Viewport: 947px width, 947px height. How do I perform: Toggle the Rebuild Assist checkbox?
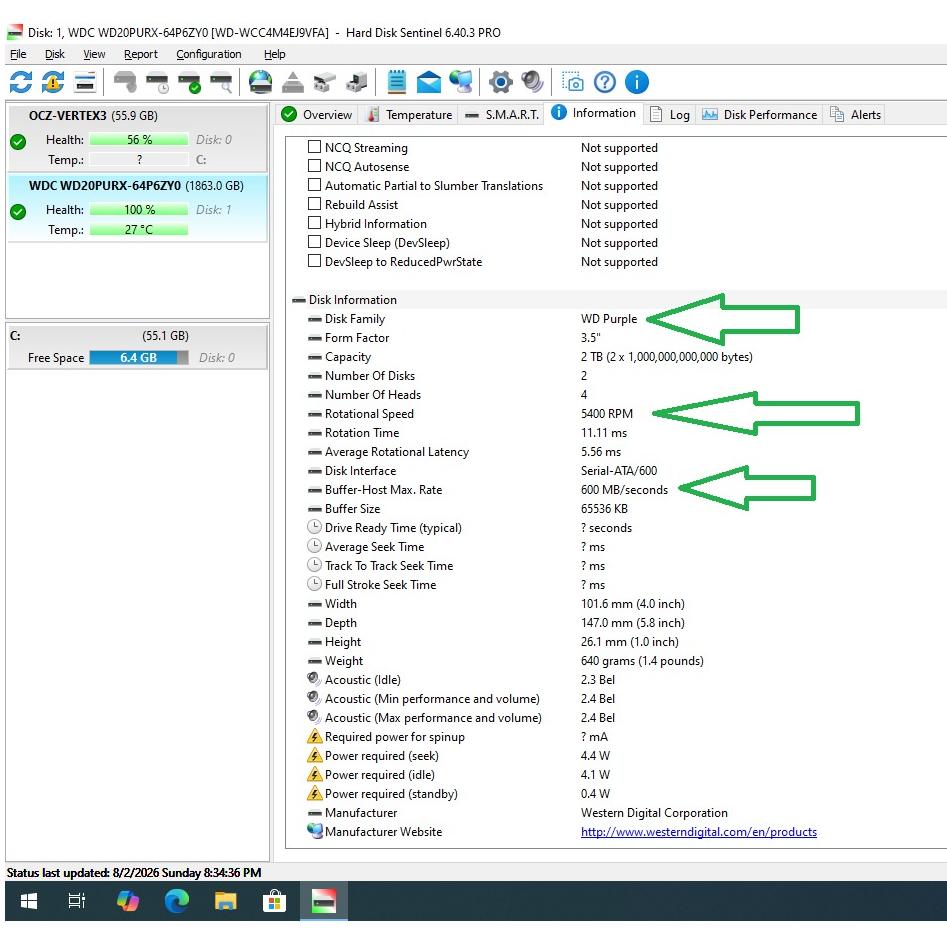(314, 204)
